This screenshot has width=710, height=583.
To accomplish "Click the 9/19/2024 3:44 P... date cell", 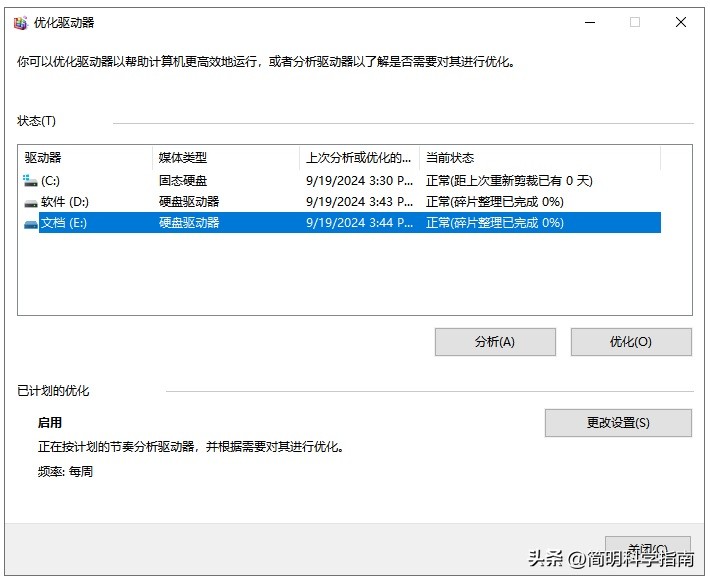I will pos(360,223).
